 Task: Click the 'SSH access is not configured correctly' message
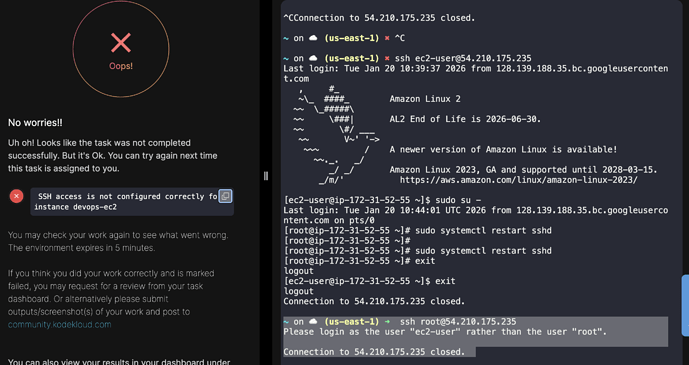126,202
